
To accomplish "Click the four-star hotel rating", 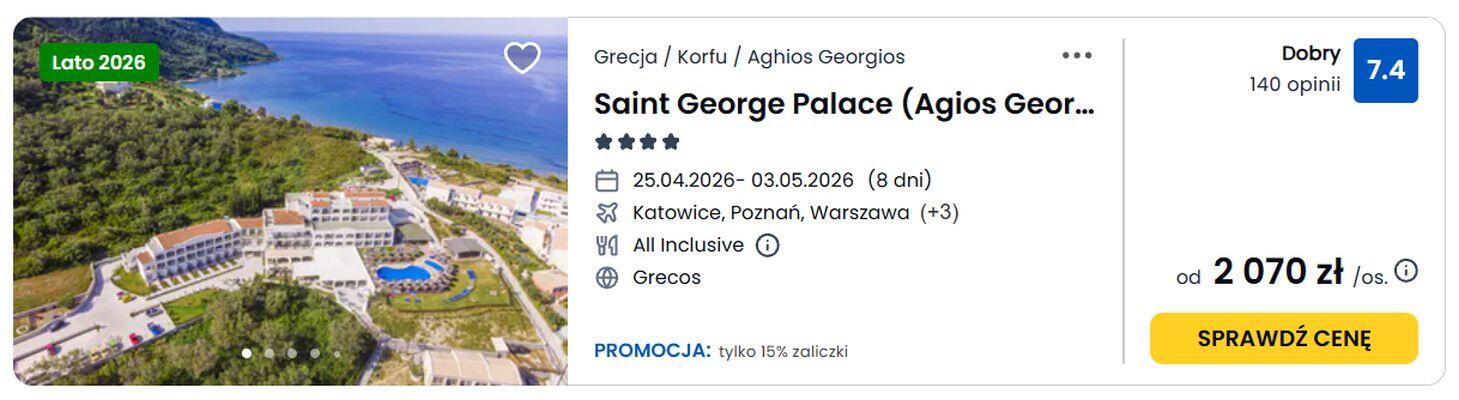I will click(x=637, y=142).
